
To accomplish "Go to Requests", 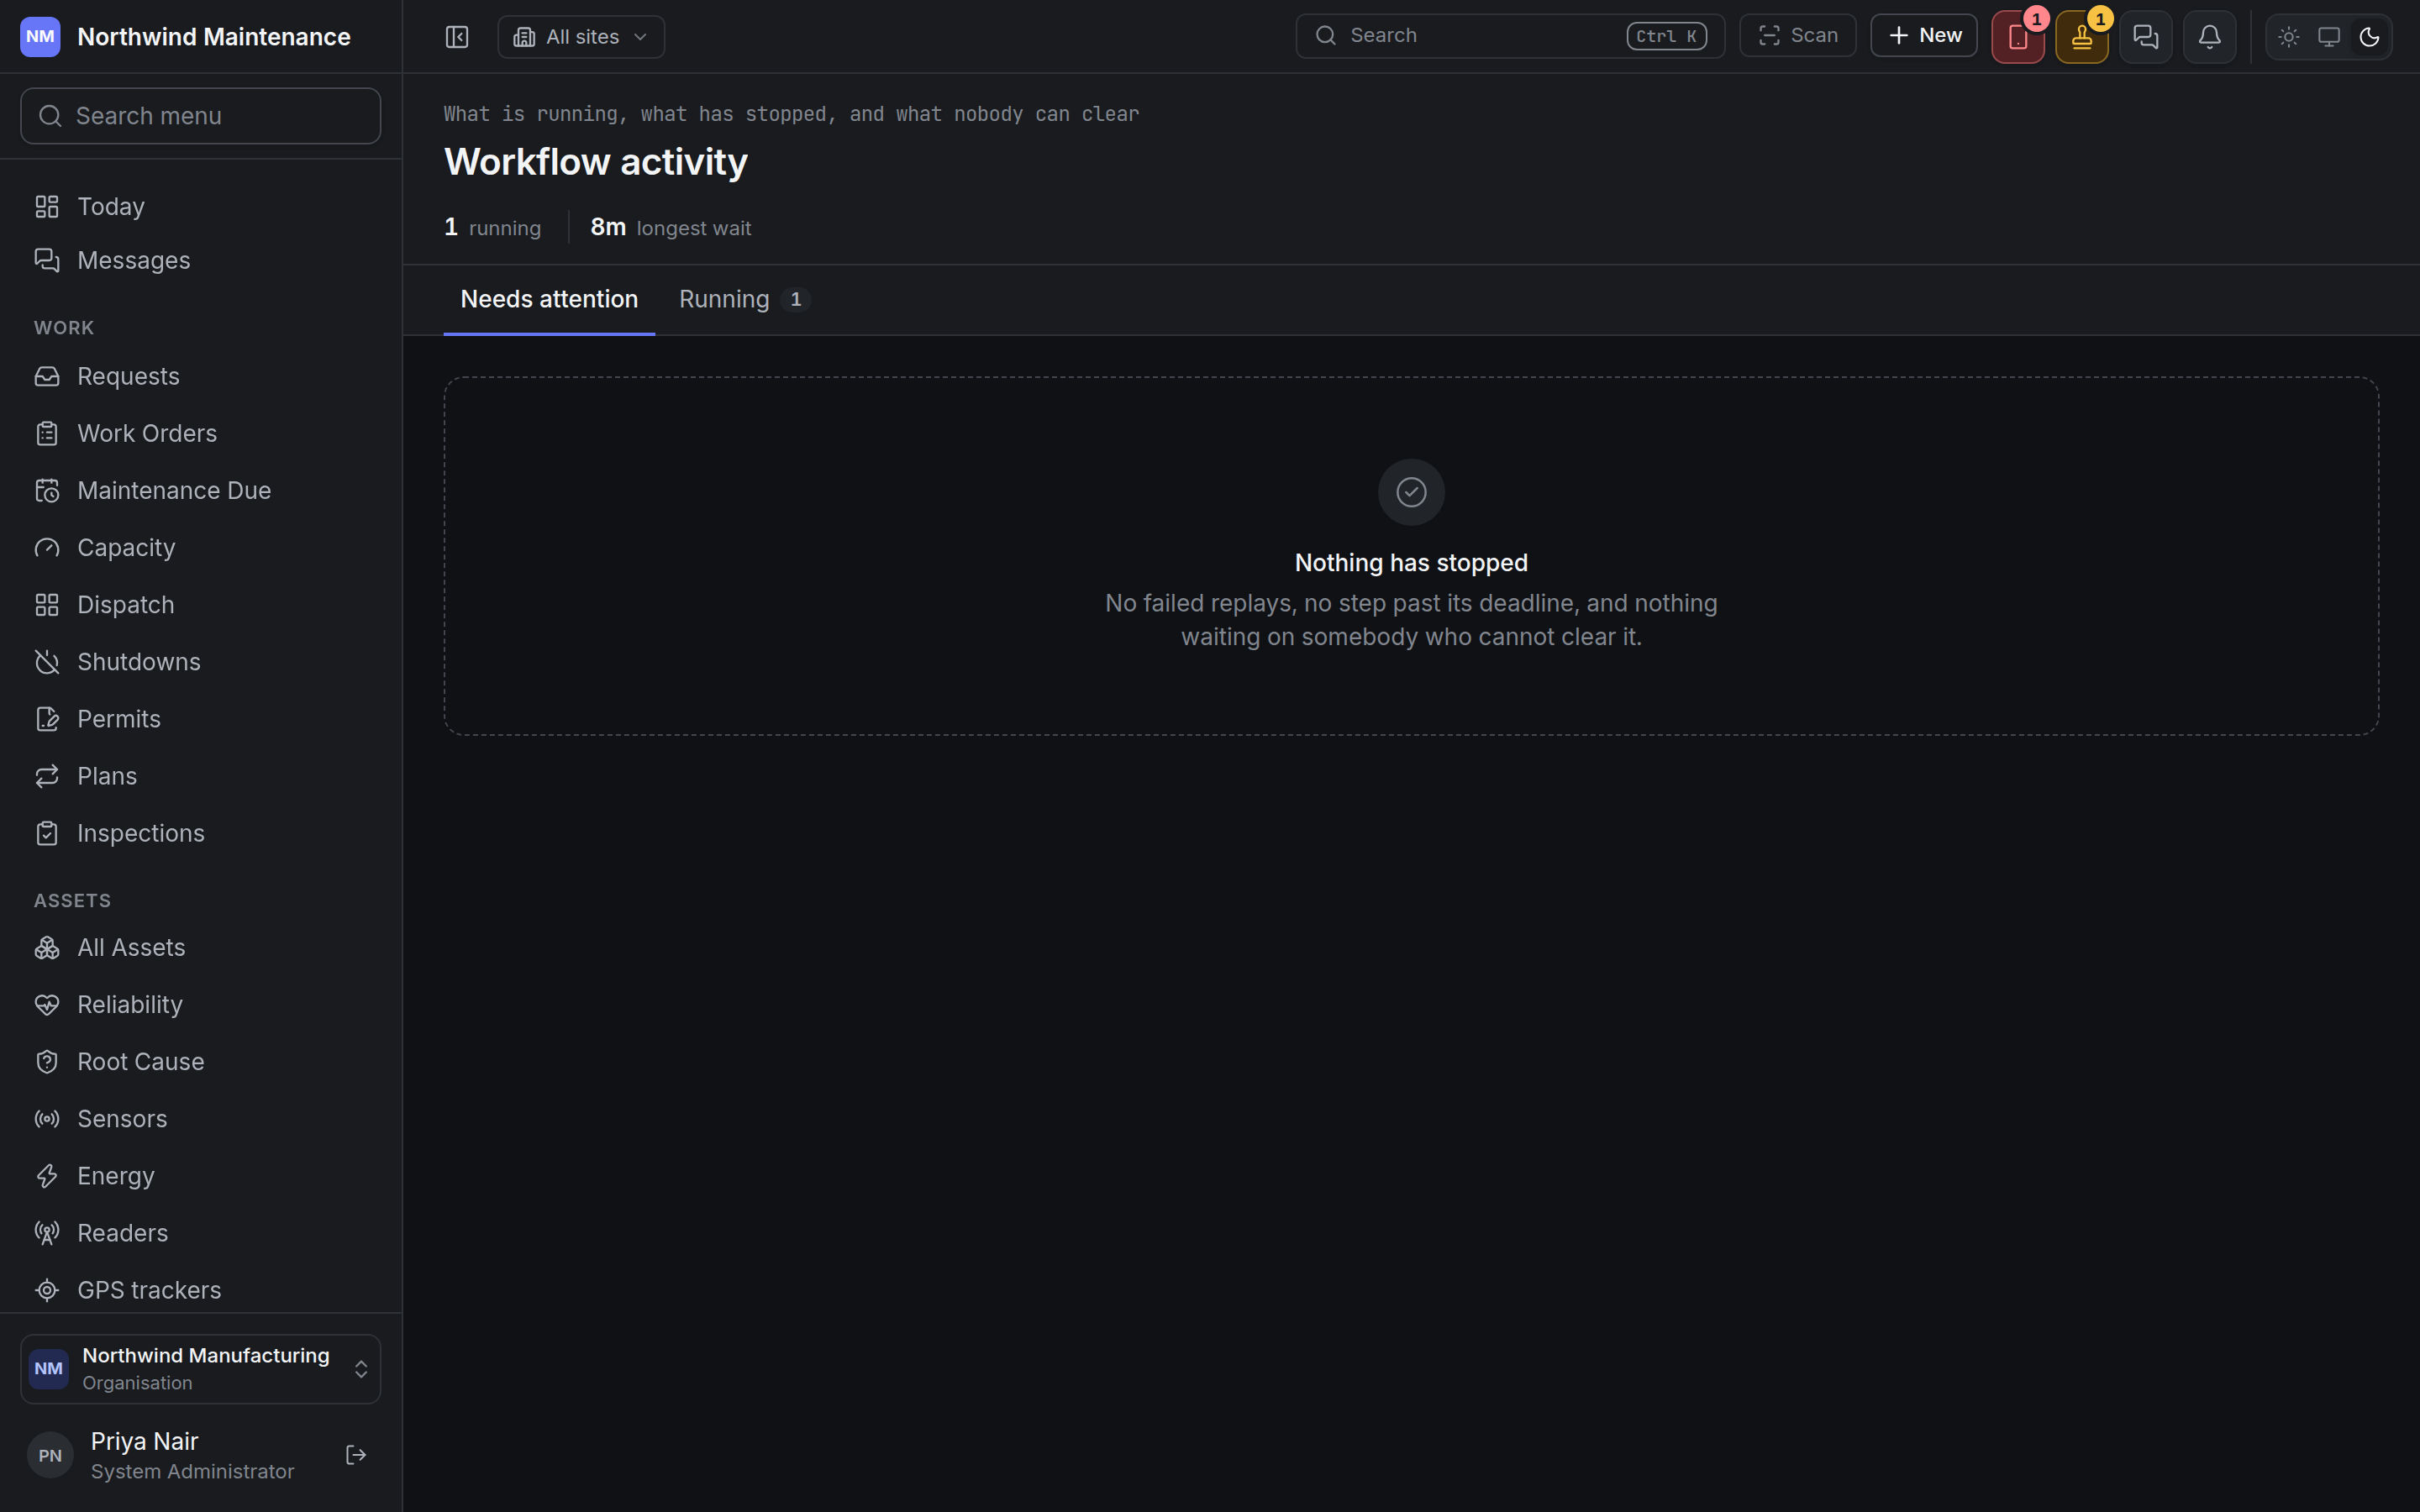I will [x=201, y=376].
